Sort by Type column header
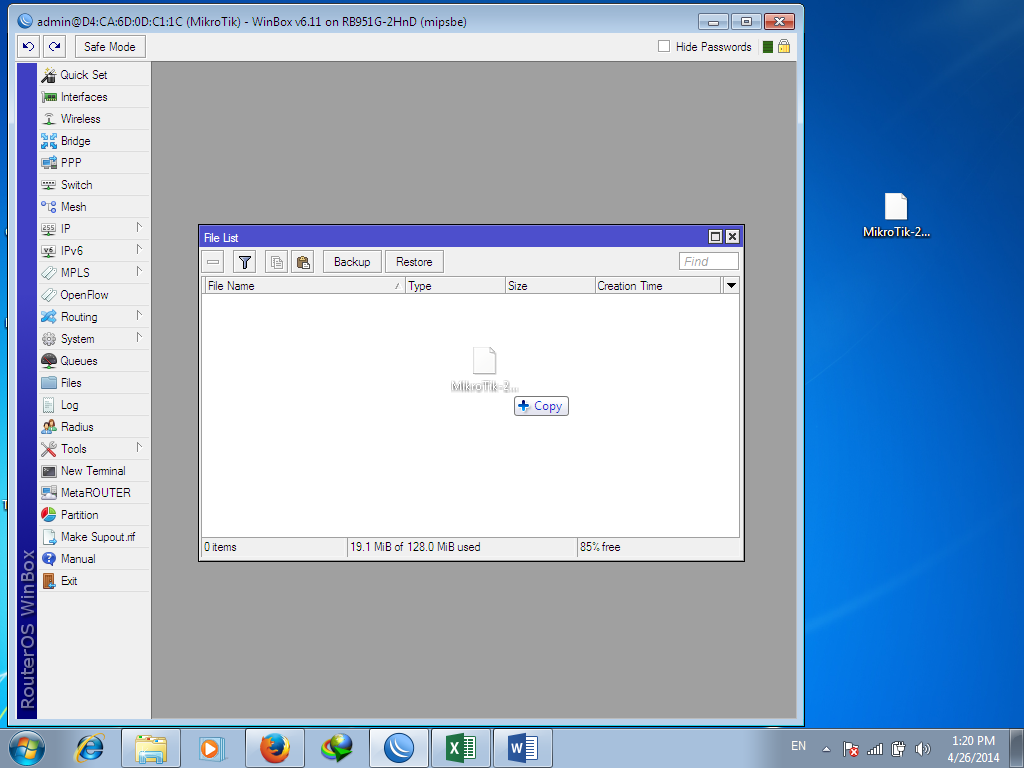 [455, 286]
